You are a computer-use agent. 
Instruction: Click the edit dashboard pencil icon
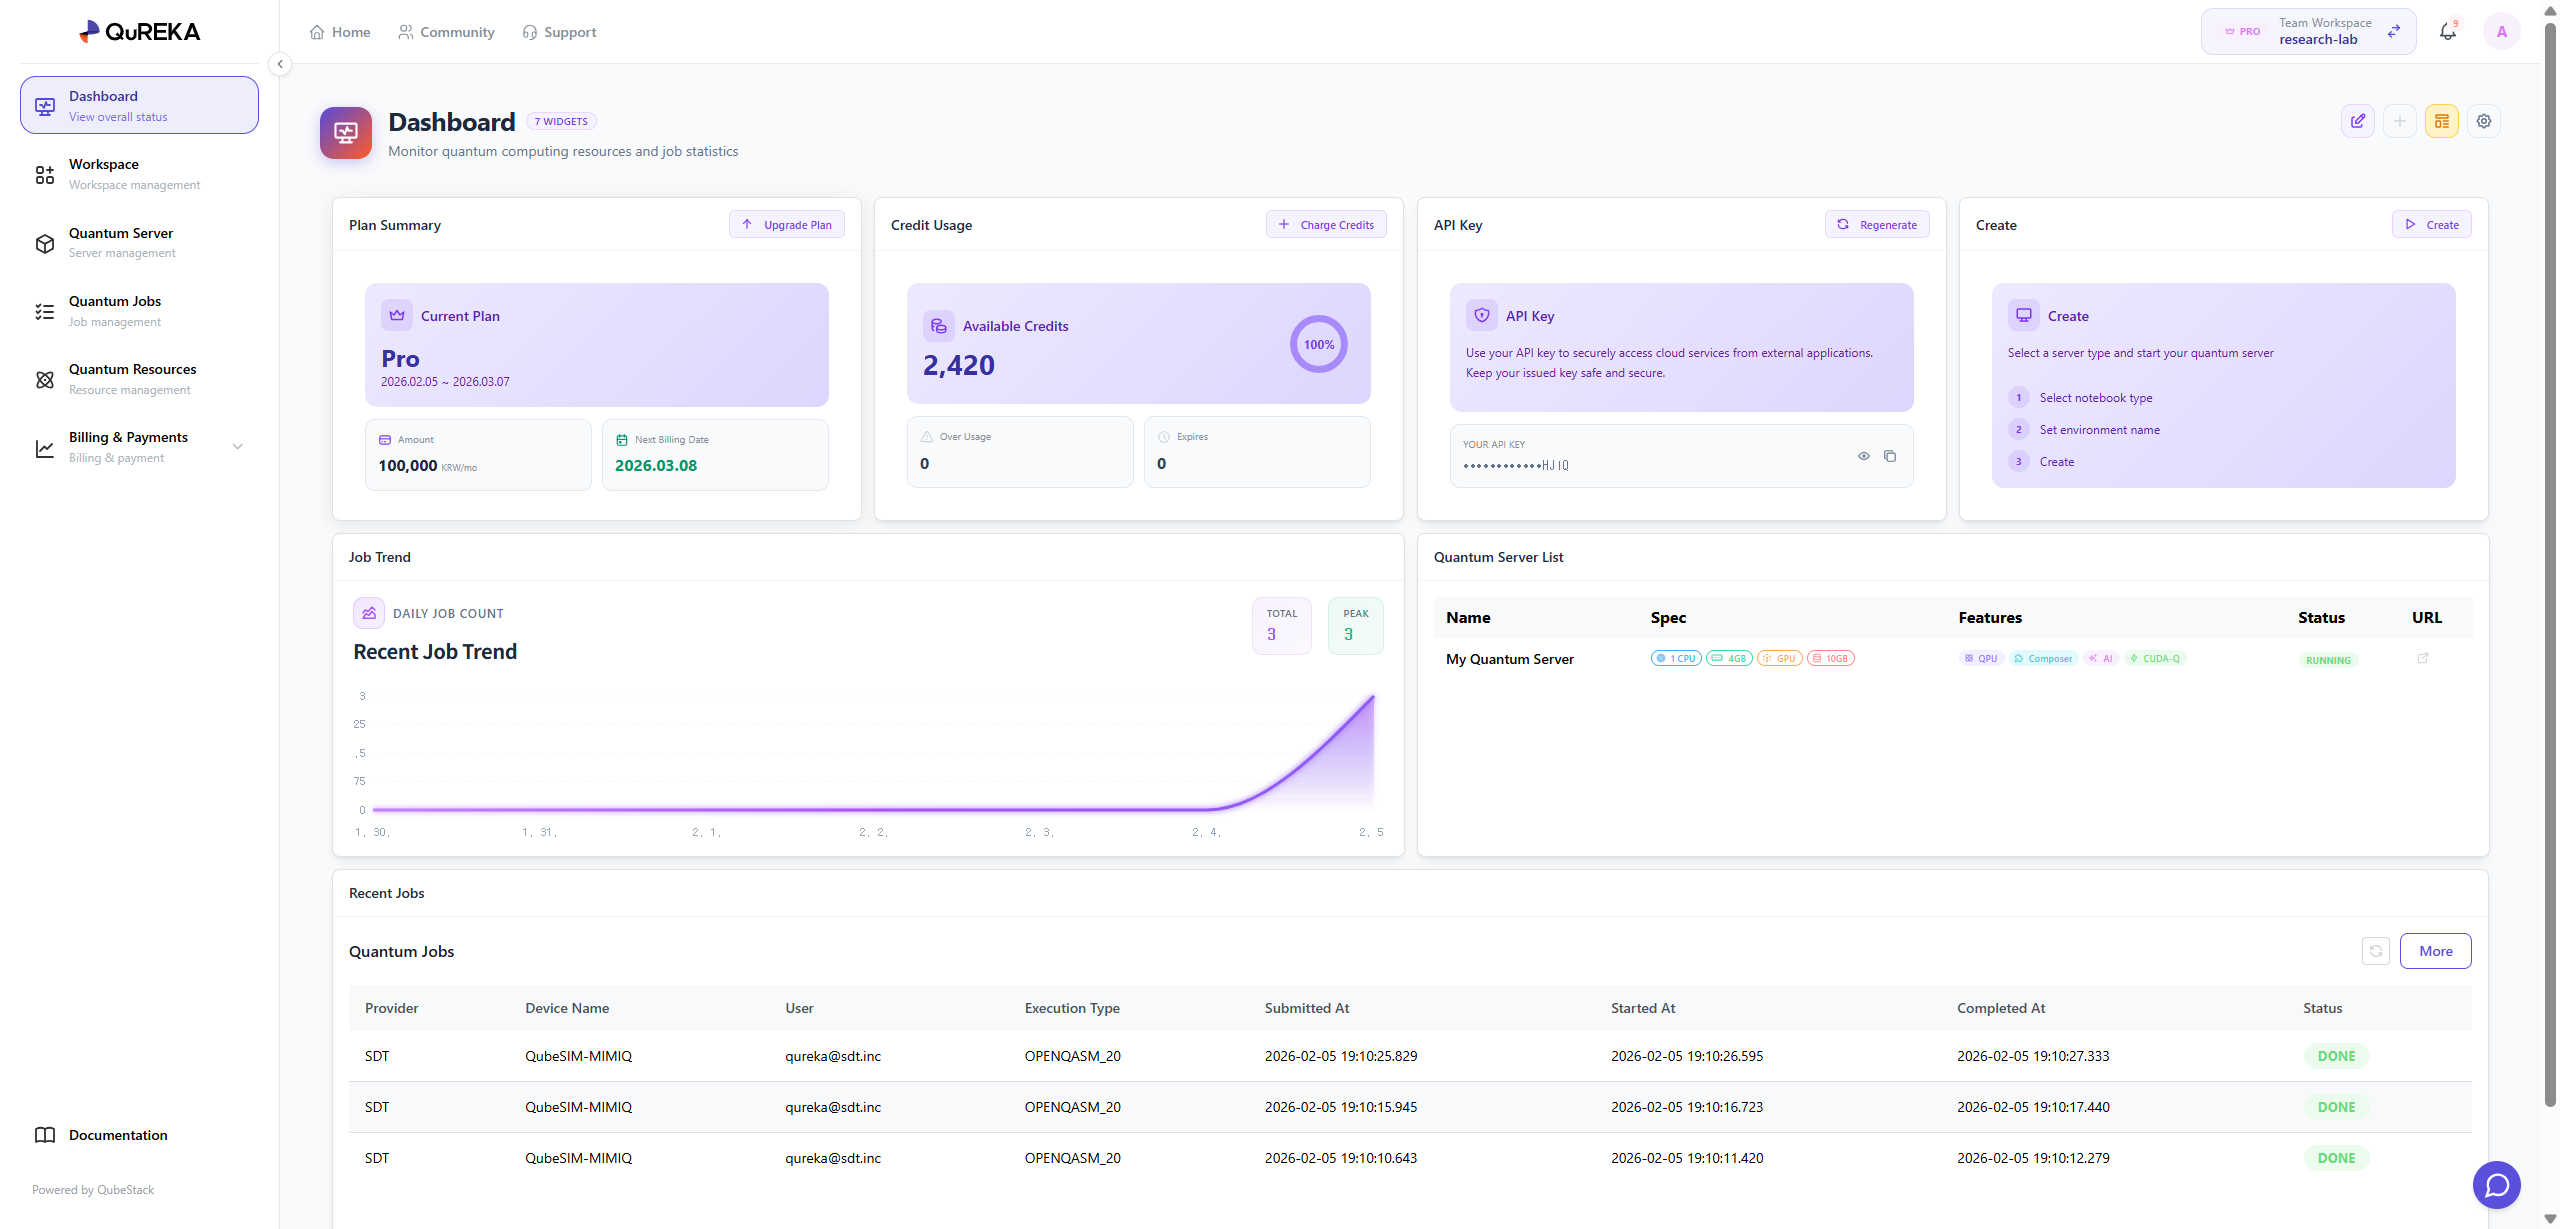click(2358, 121)
